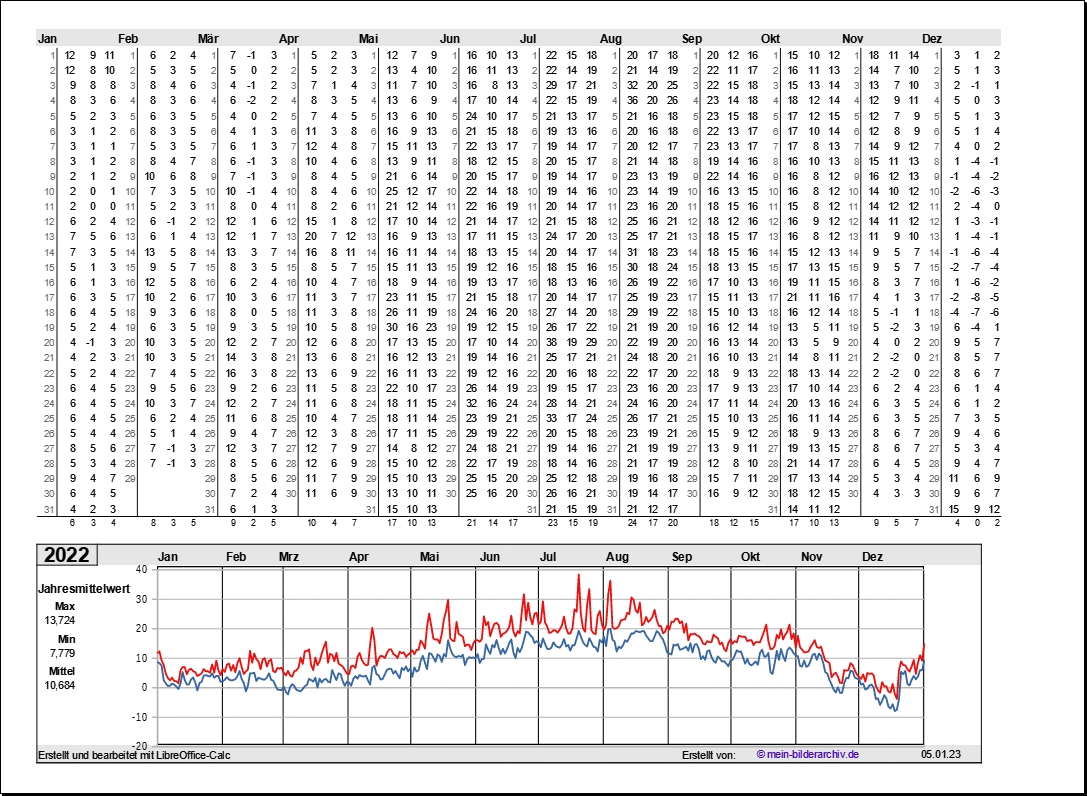
Task: Select the Aug header in the table
Action: click(610, 38)
